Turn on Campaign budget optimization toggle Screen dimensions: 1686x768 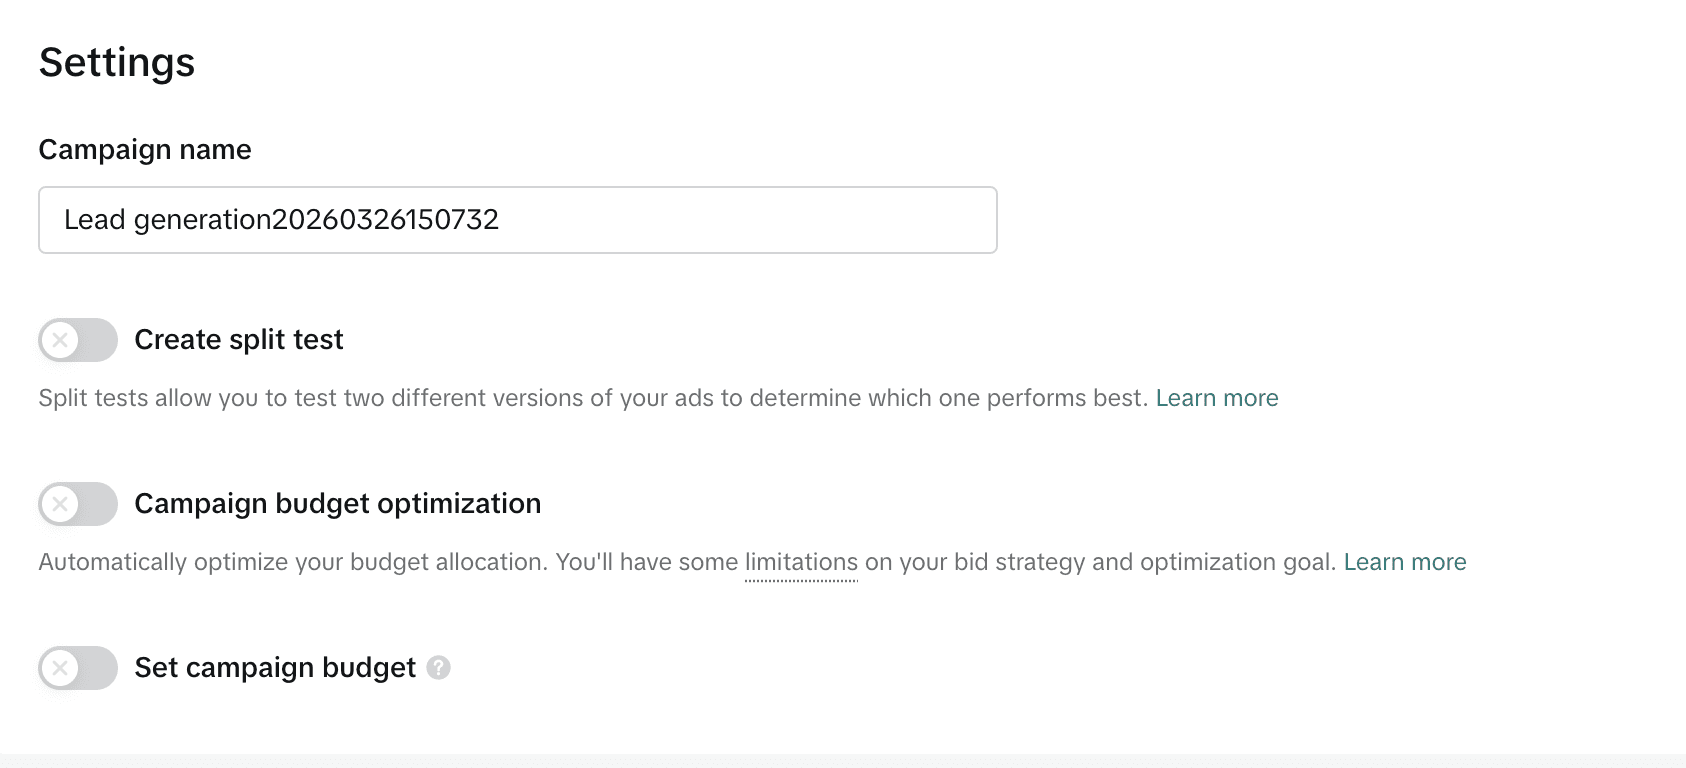tap(78, 504)
